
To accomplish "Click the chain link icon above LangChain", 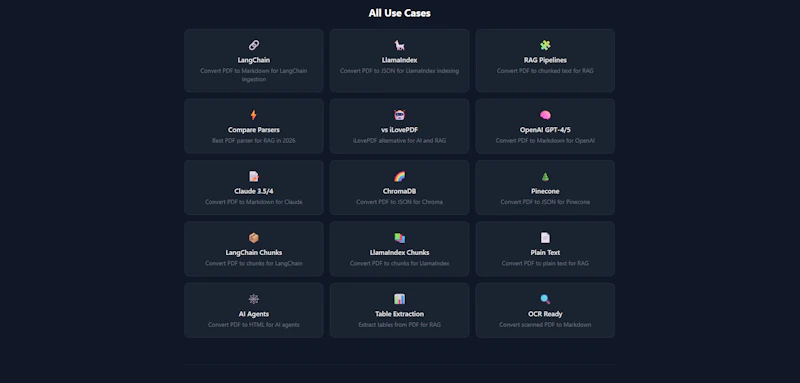I will tap(254, 45).
